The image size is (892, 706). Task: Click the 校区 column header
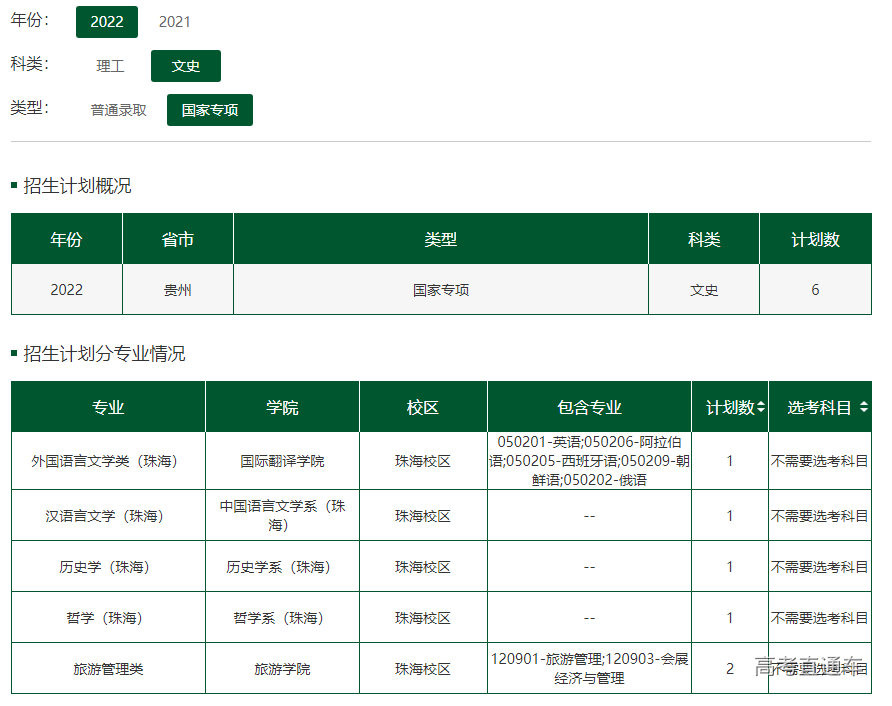tap(423, 408)
